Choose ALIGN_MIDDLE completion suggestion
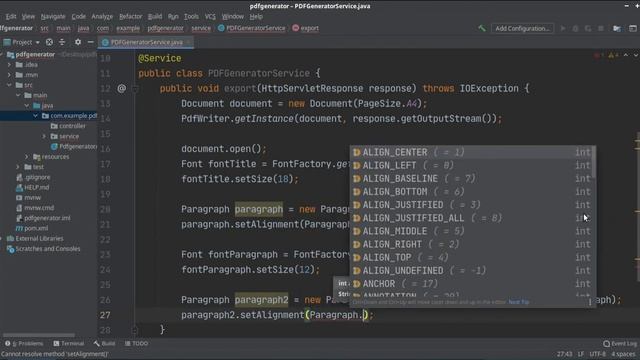The height and width of the screenshot is (360, 640). (472, 231)
